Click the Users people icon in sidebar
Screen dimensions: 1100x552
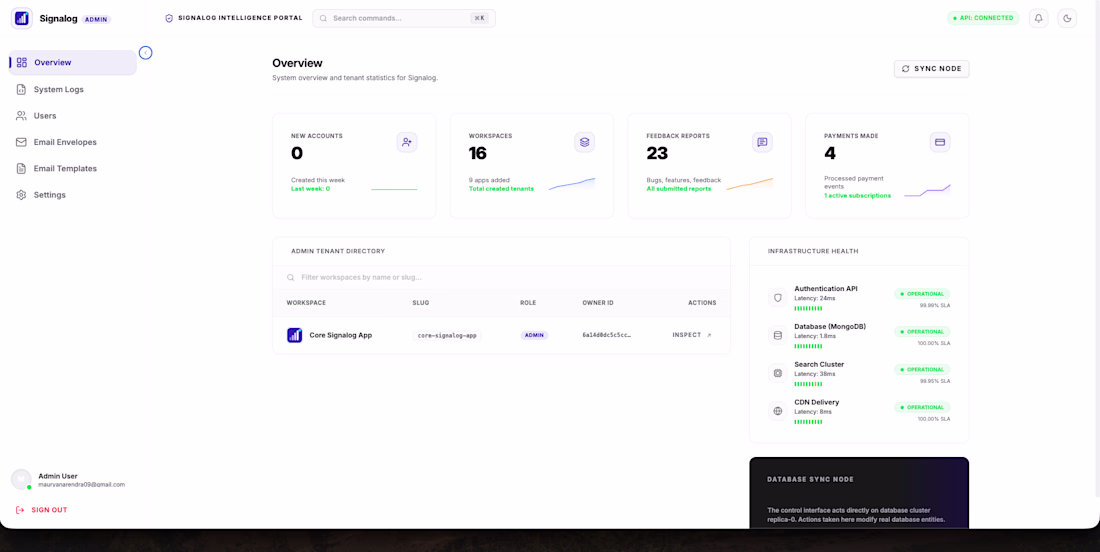(21, 116)
